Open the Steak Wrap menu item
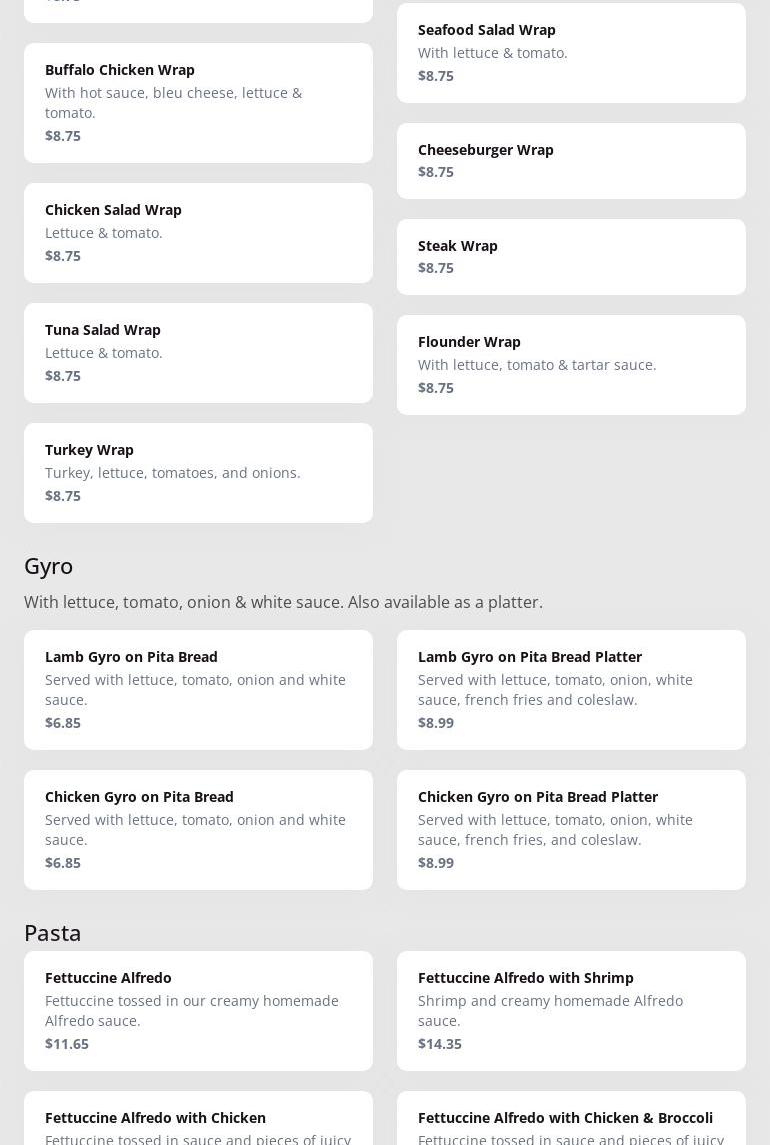Image resolution: width=770 pixels, height=1145 pixels. pyautogui.click(x=571, y=256)
